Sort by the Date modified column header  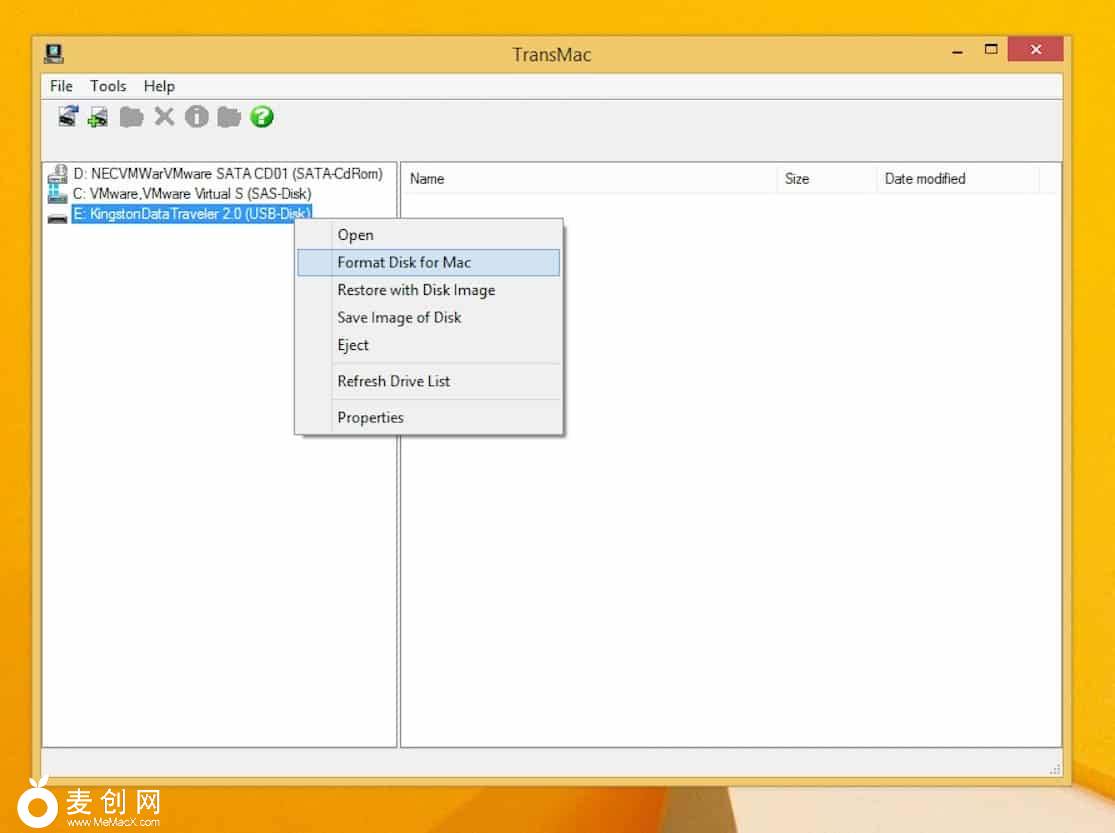click(925, 179)
